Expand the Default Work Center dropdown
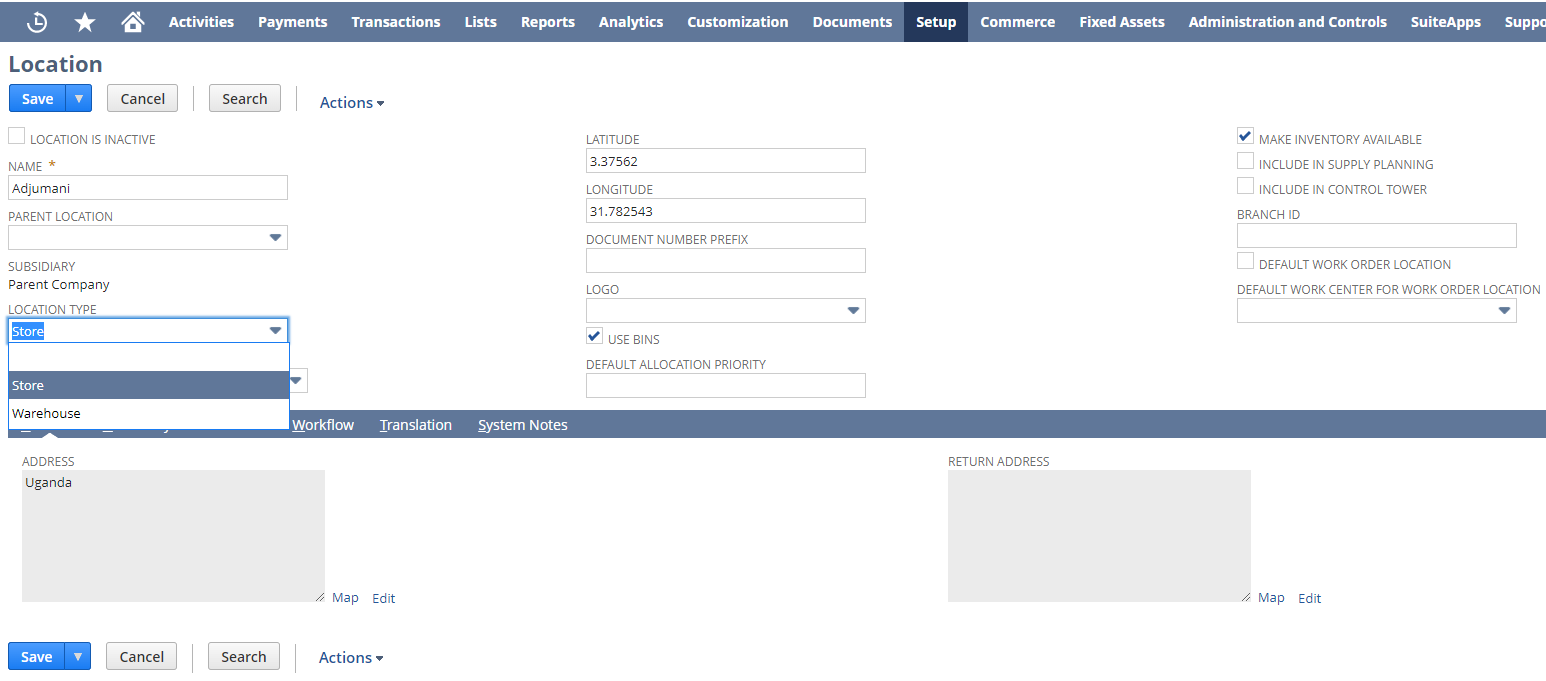This screenshot has width=1546, height=681. [x=1505, y=310]
